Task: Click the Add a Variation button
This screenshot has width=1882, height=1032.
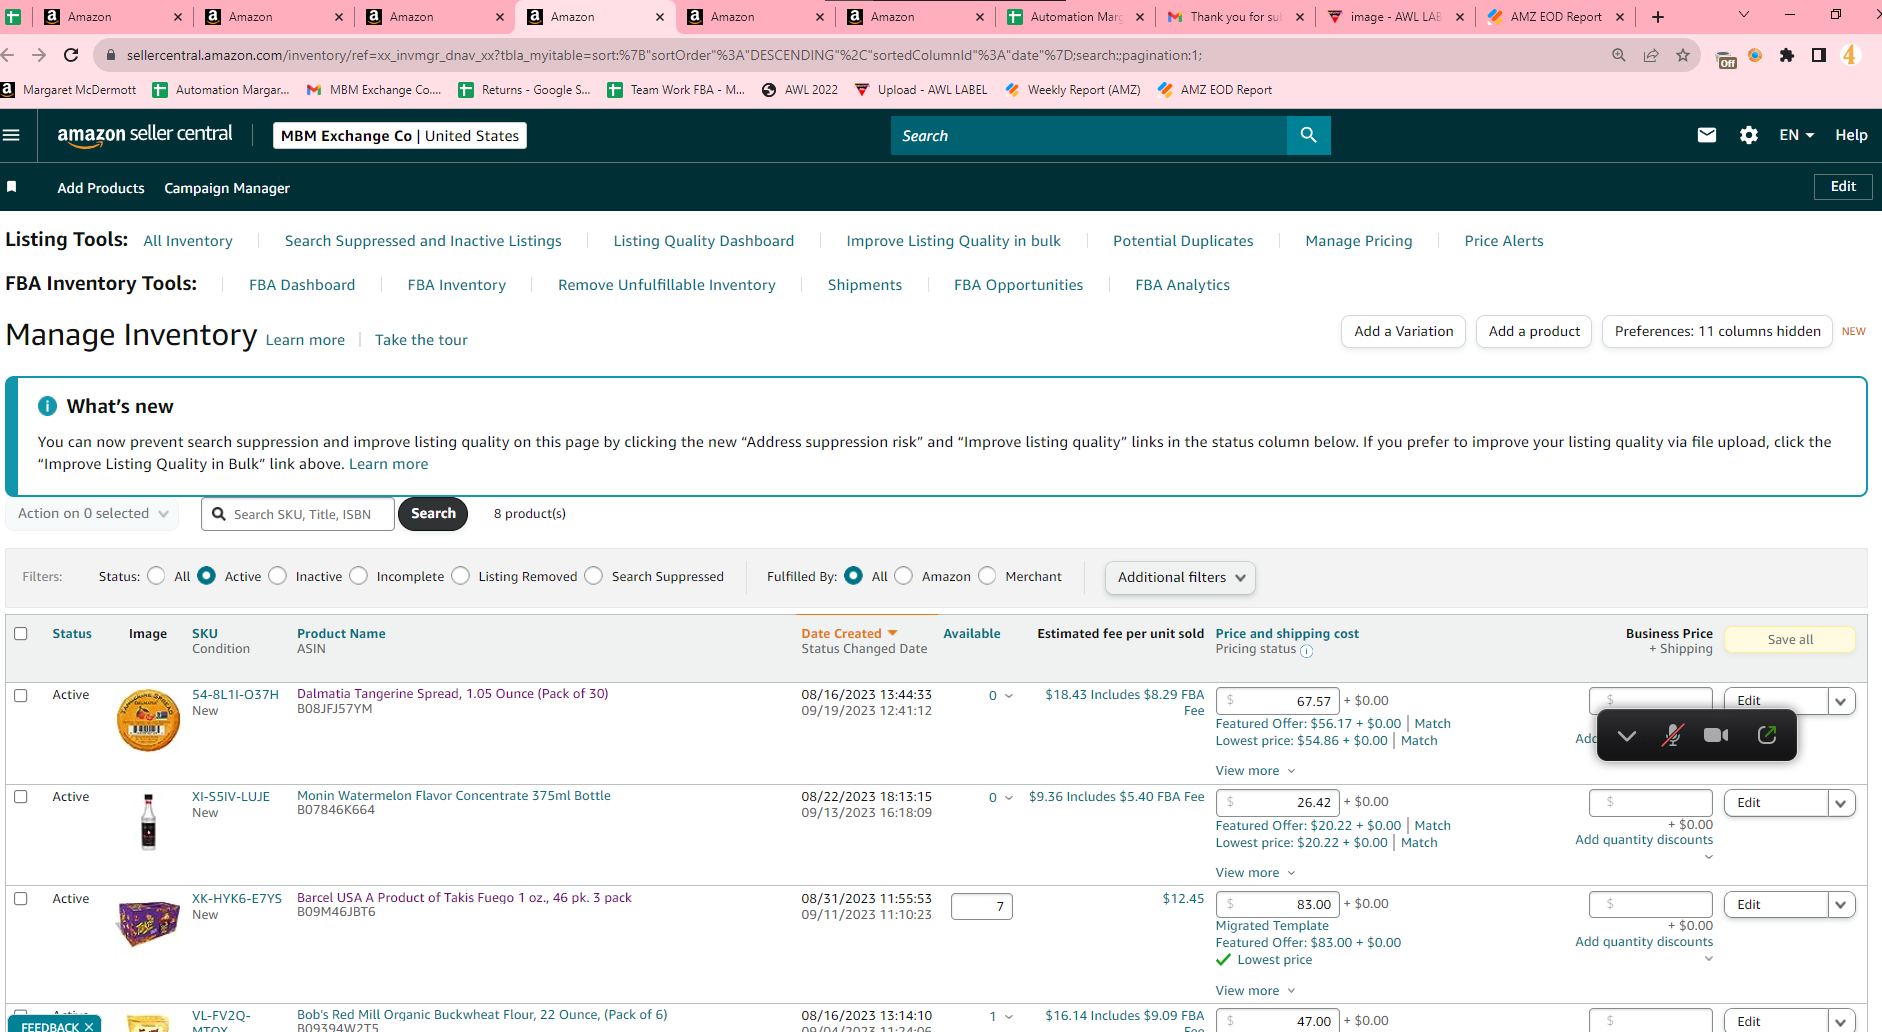Action: pos(1404,331)
